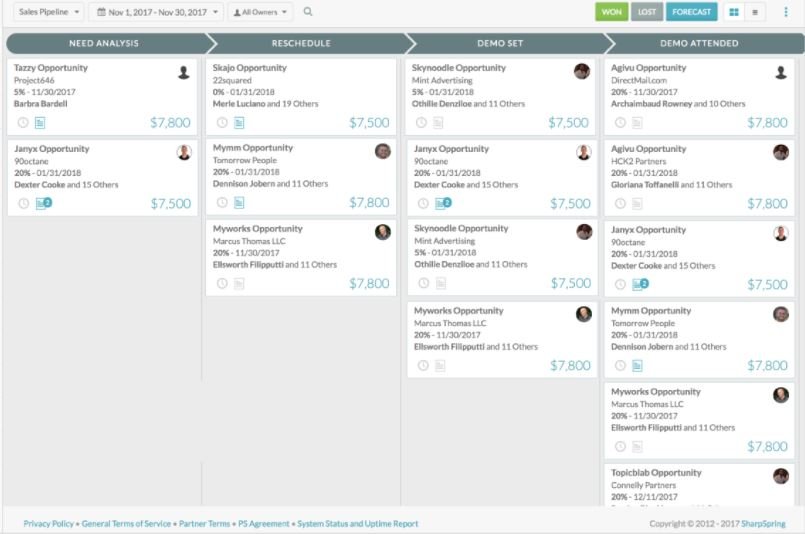Open the Sales Pipeline dropdown
Screen dimensions: 805x534
coord(48,12)
